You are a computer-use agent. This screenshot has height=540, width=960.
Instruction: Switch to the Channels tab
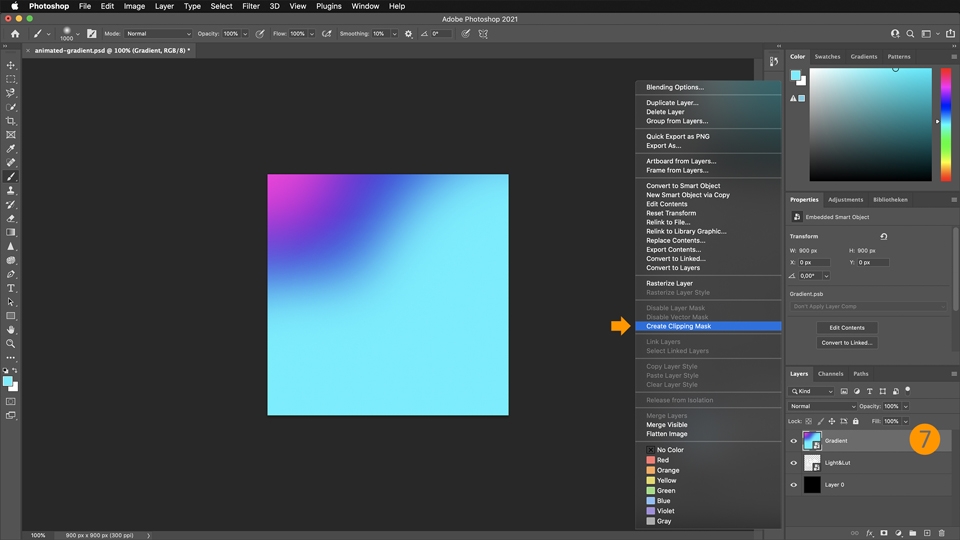point(830,374)
